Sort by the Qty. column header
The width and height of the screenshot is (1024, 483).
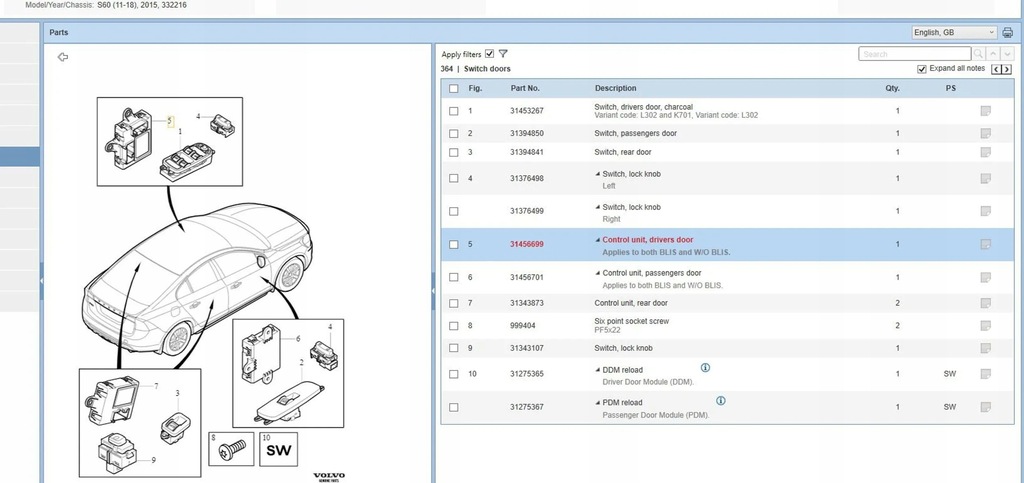pos(893,89)
